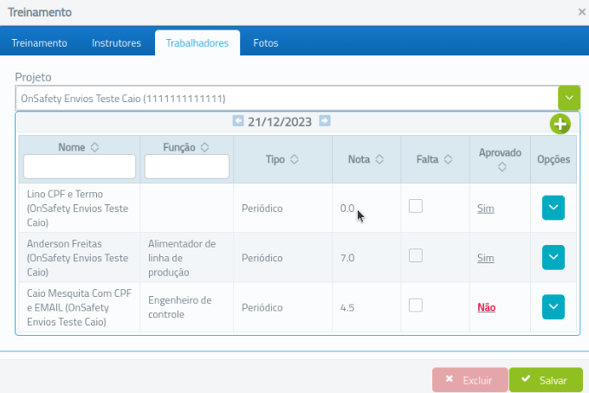
Task: Go to next date with right arrow
Action: [325, 121]
